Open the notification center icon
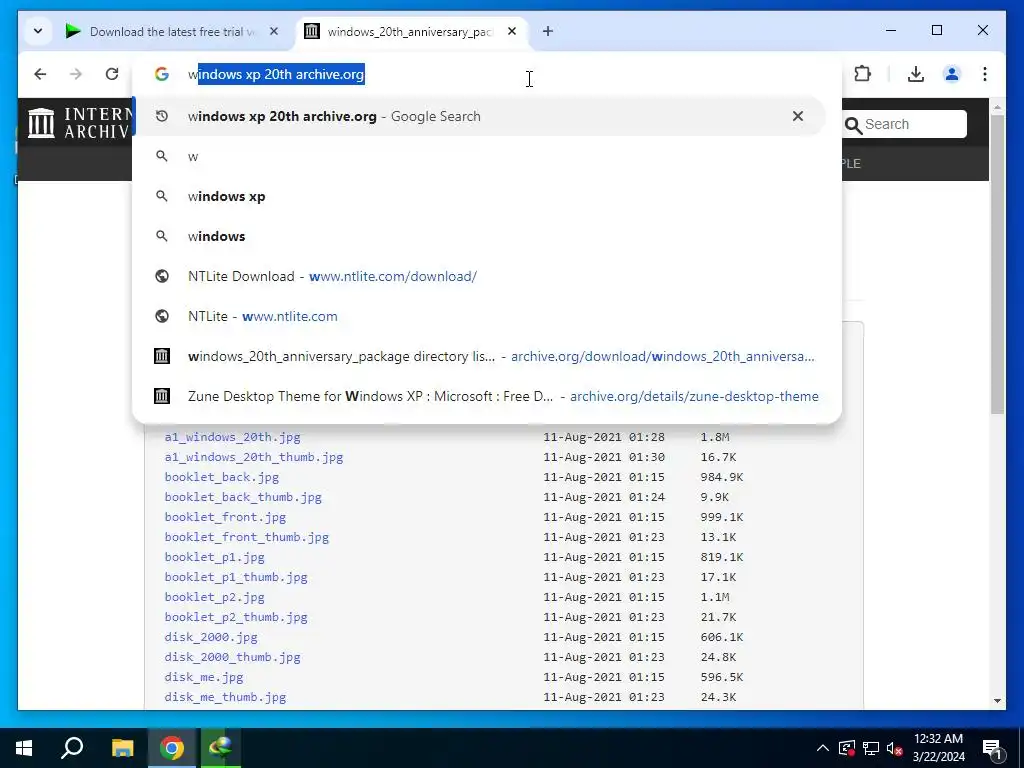This screenshot has width=1024, height=768. 992,748
